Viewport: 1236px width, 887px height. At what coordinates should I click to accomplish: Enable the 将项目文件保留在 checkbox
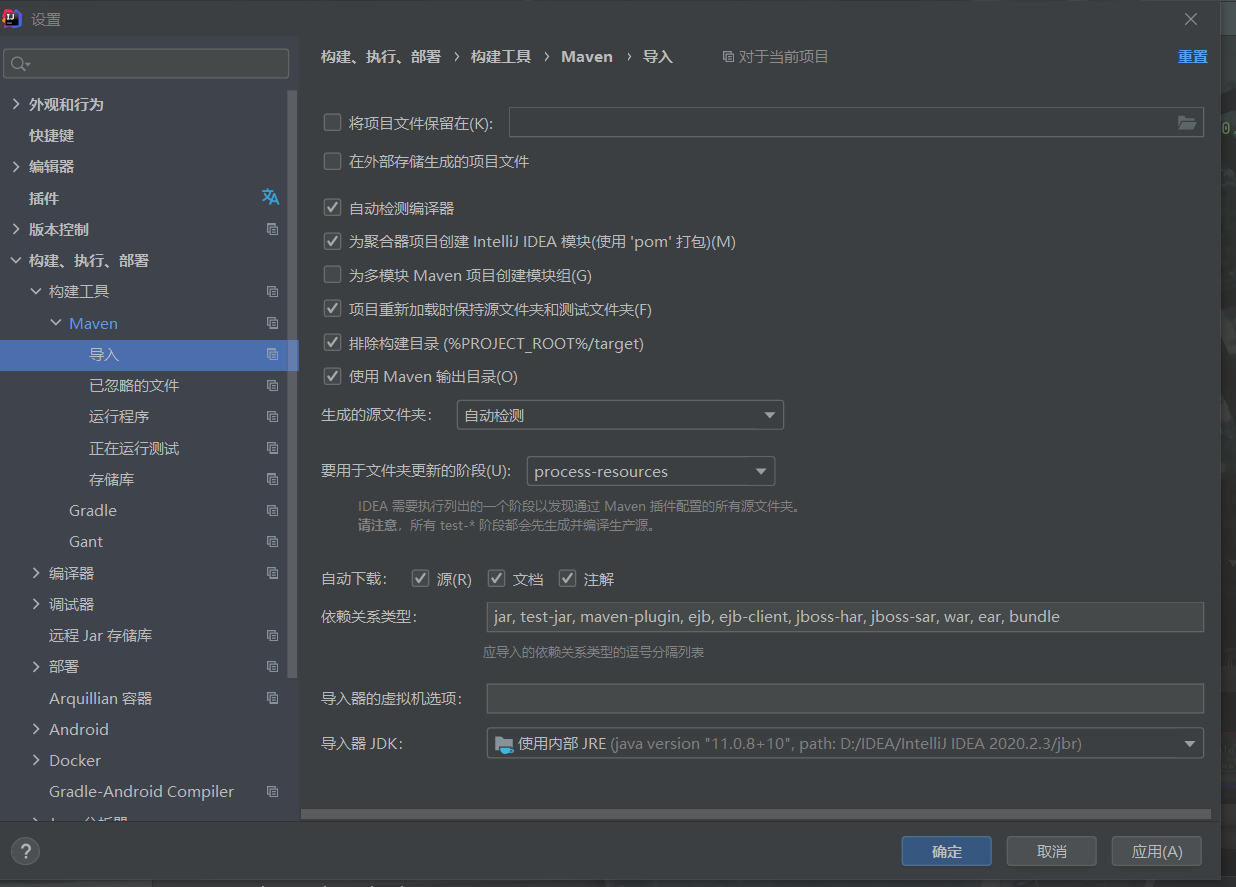click(332, 123)
